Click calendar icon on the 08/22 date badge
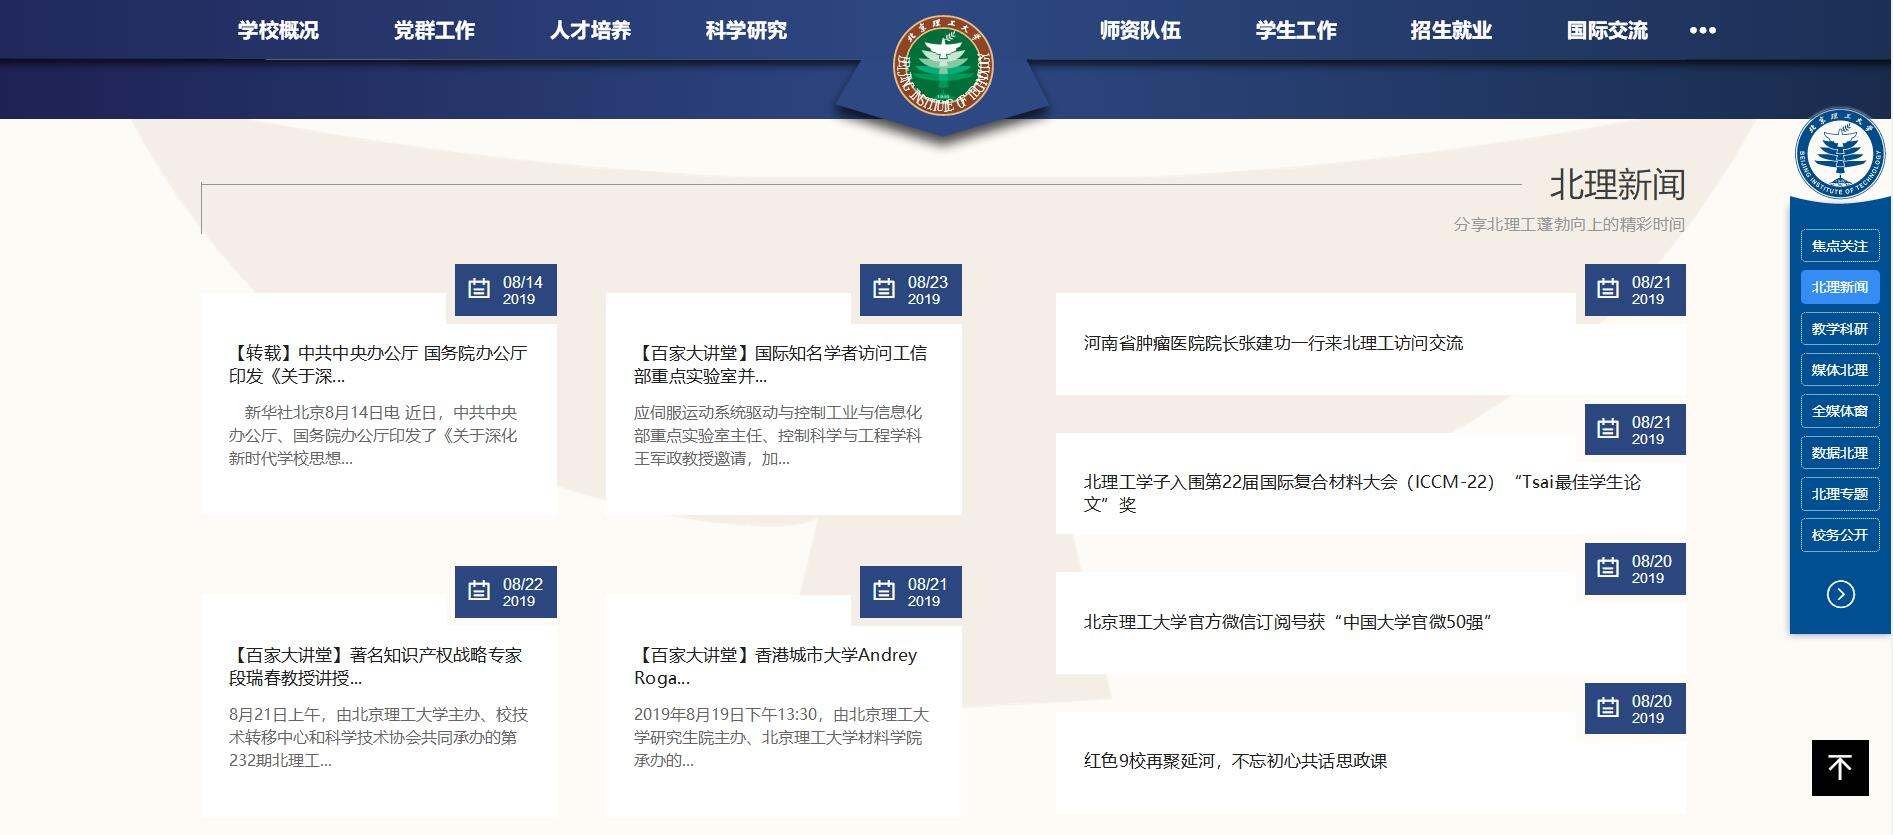The height and width of the screenshot is (835, 1893). coord(479,591)
